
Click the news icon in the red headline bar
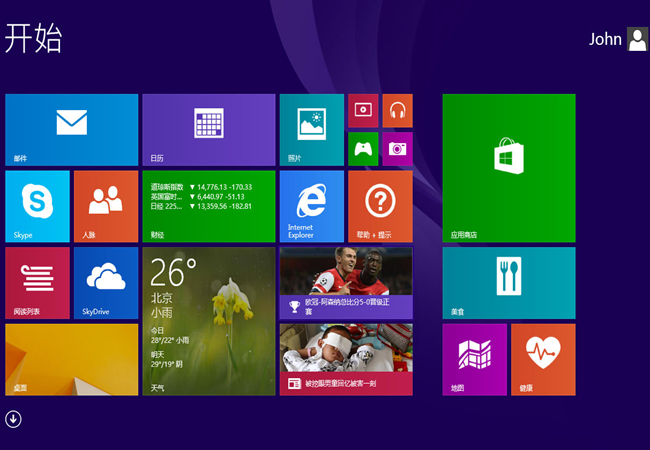pos(295,384)
